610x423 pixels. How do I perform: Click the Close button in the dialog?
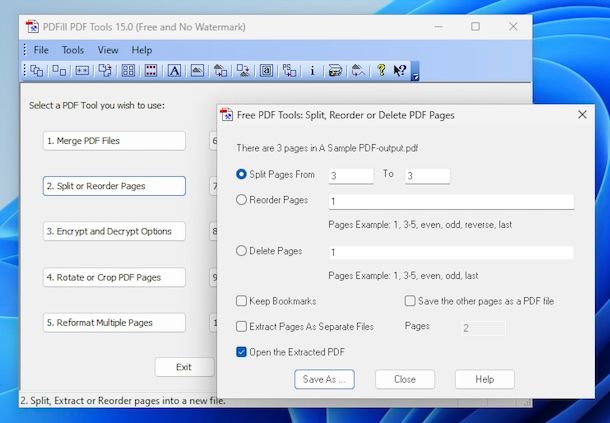405,379
